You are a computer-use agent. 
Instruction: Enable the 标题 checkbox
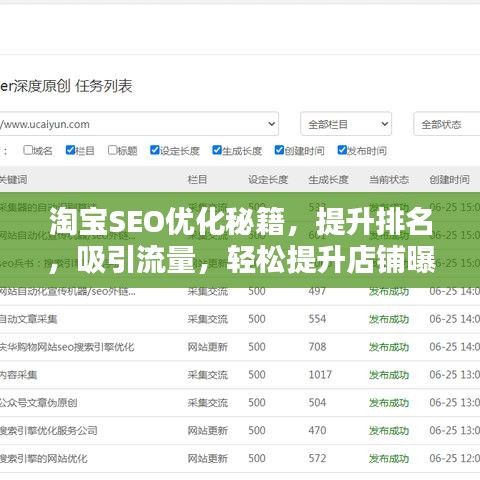point(113,150)
